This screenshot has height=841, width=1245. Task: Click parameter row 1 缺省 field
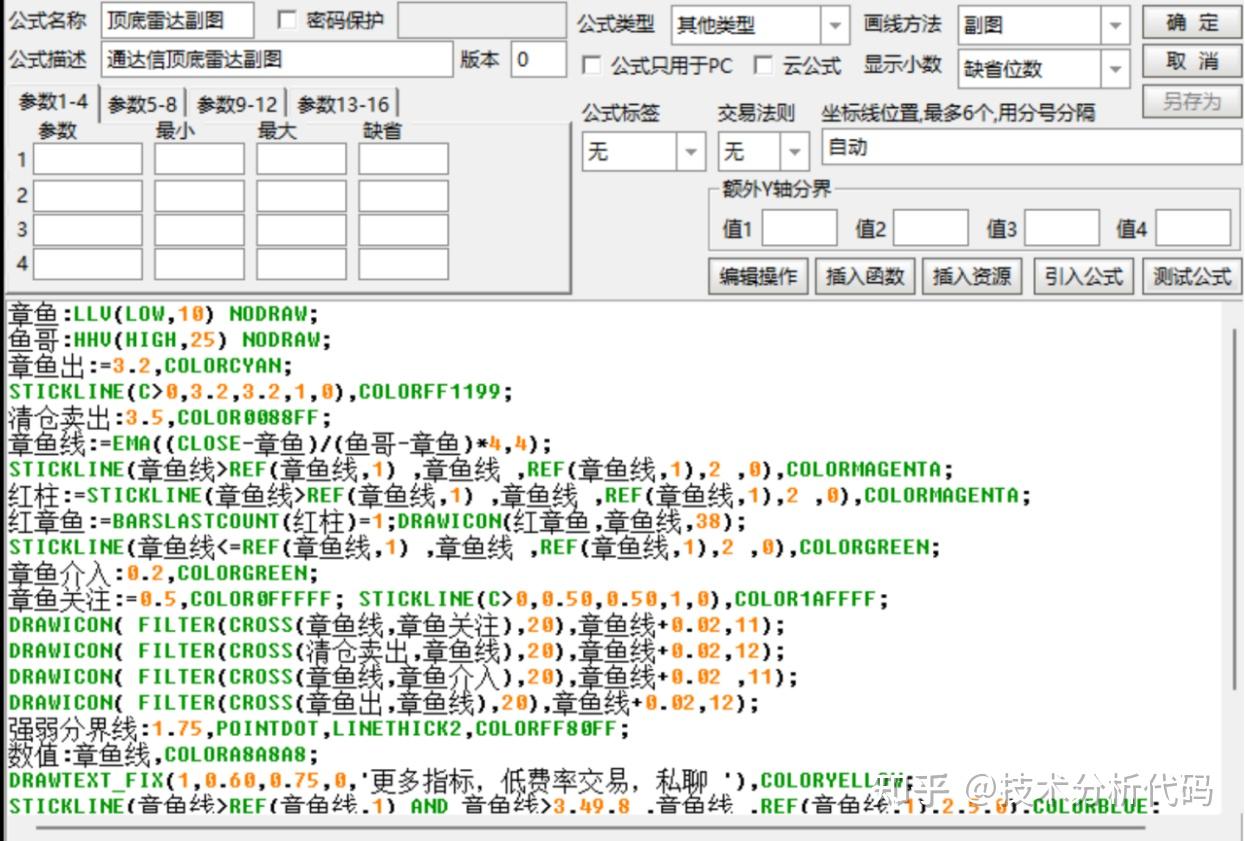[x=403, y=159]
